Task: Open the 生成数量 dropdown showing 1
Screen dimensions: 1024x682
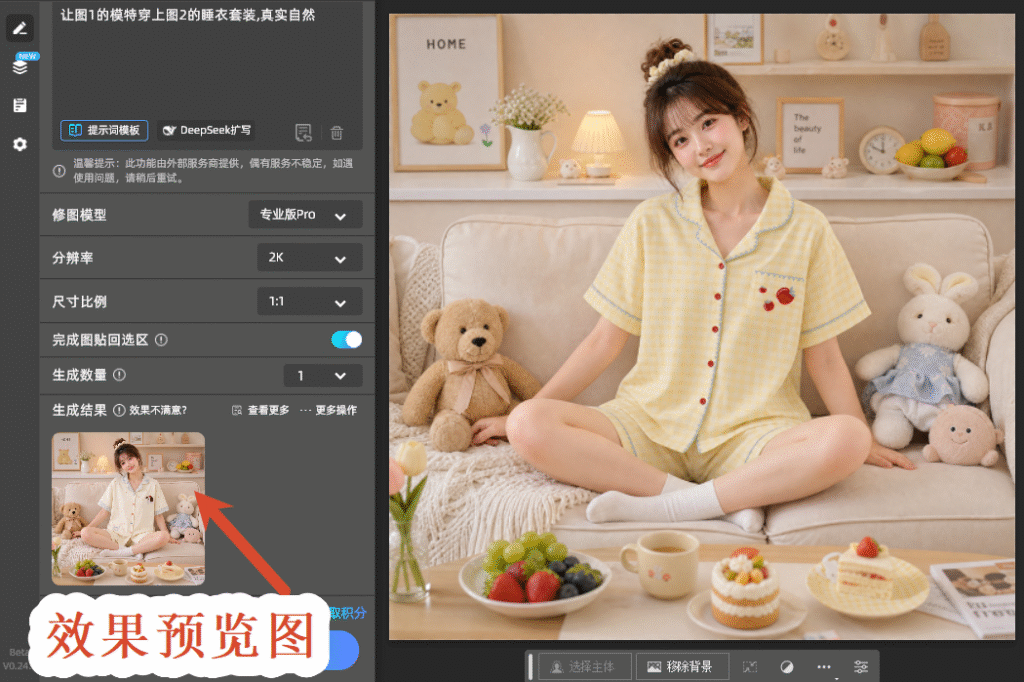Action: tap(323, 376)
